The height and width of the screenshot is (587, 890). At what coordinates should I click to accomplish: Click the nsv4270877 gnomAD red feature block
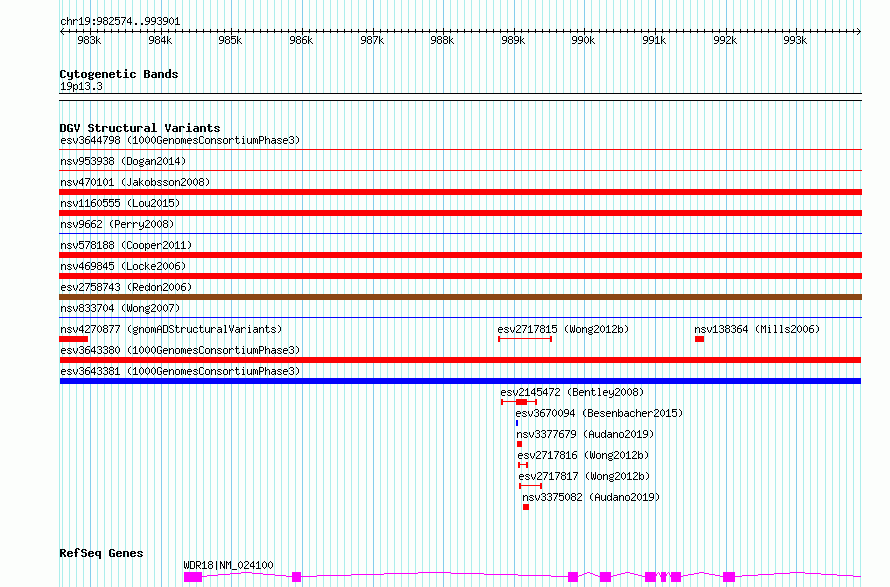[74, 339]
